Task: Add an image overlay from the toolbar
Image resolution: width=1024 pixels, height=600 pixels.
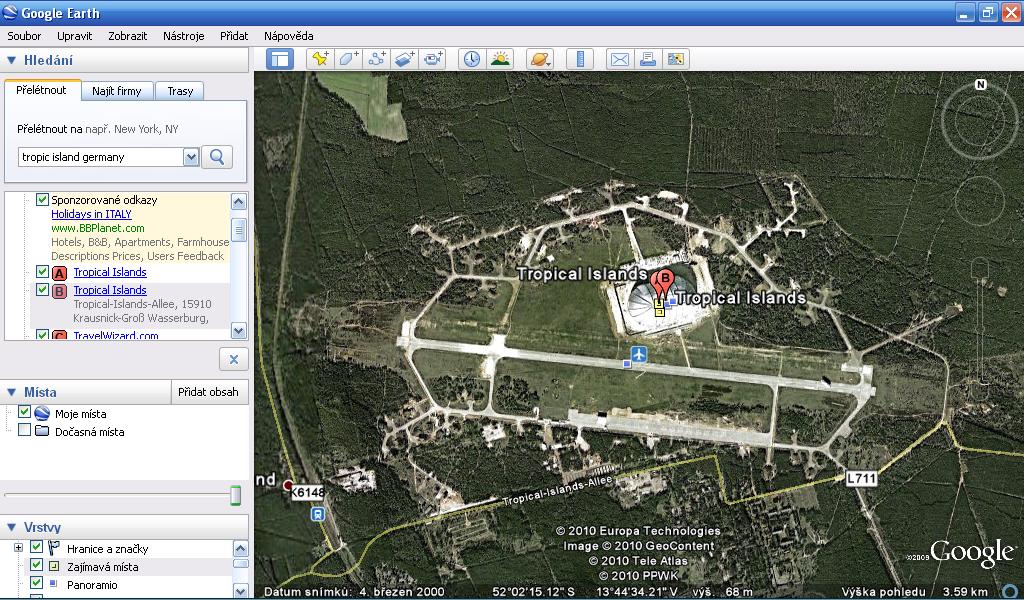Action: point(404,59)
